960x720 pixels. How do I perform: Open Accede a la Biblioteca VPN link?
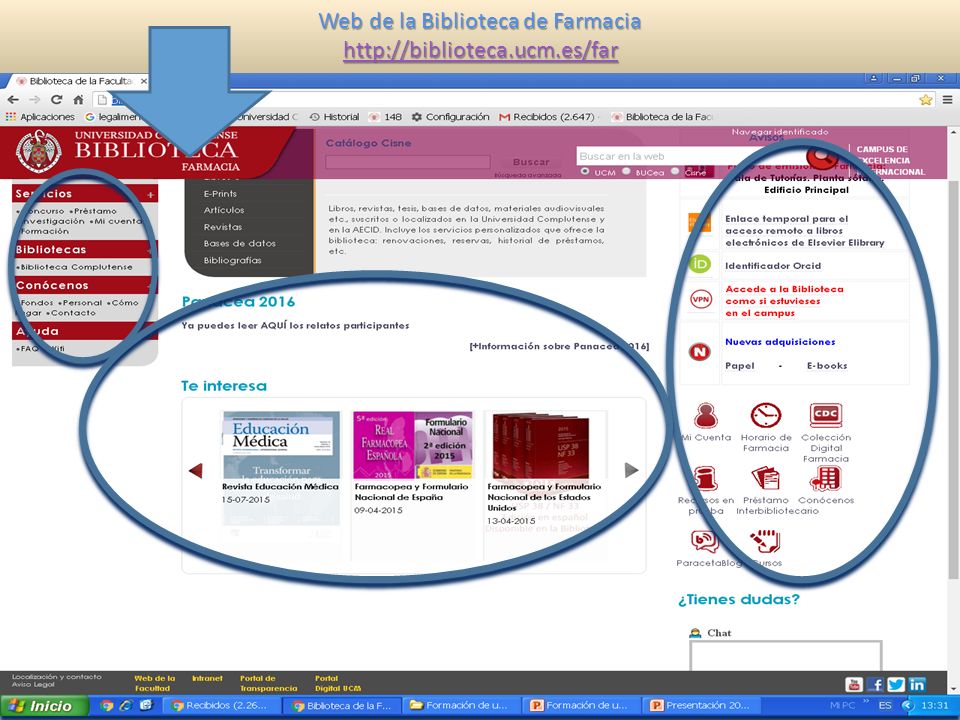[x=784, y=301]
